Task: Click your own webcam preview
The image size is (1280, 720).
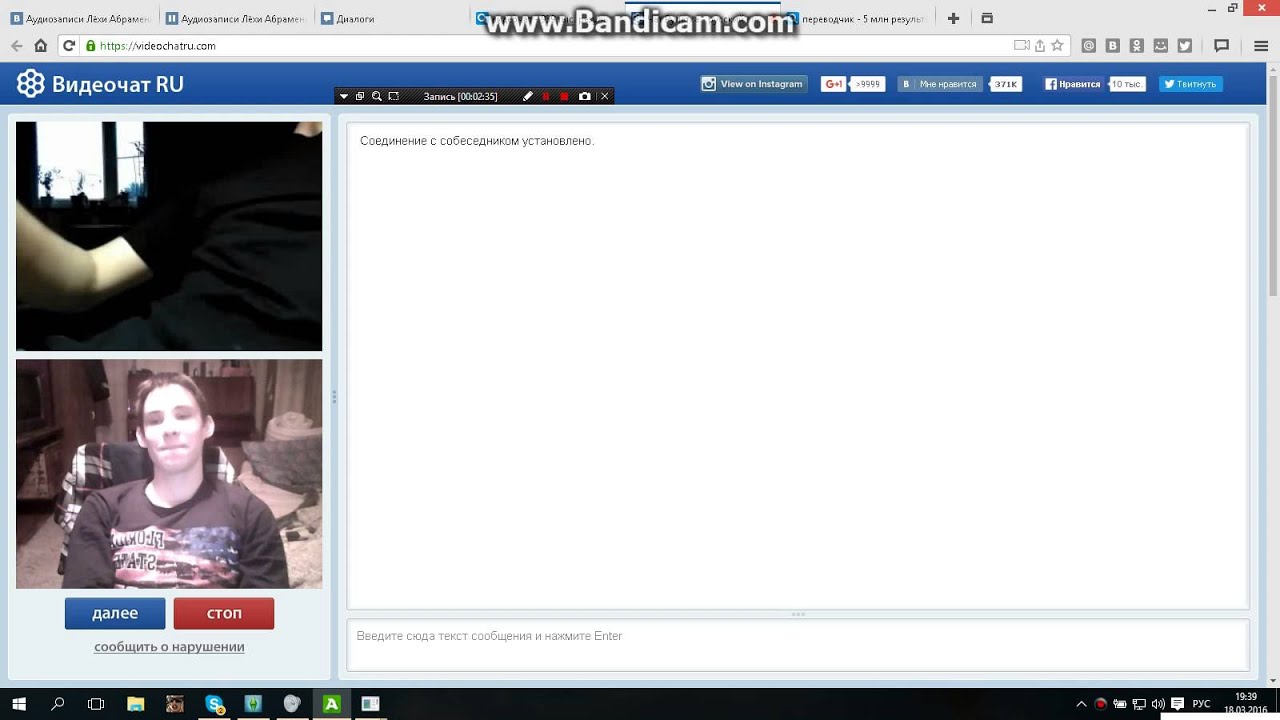Action: click(x=169, y=474)
